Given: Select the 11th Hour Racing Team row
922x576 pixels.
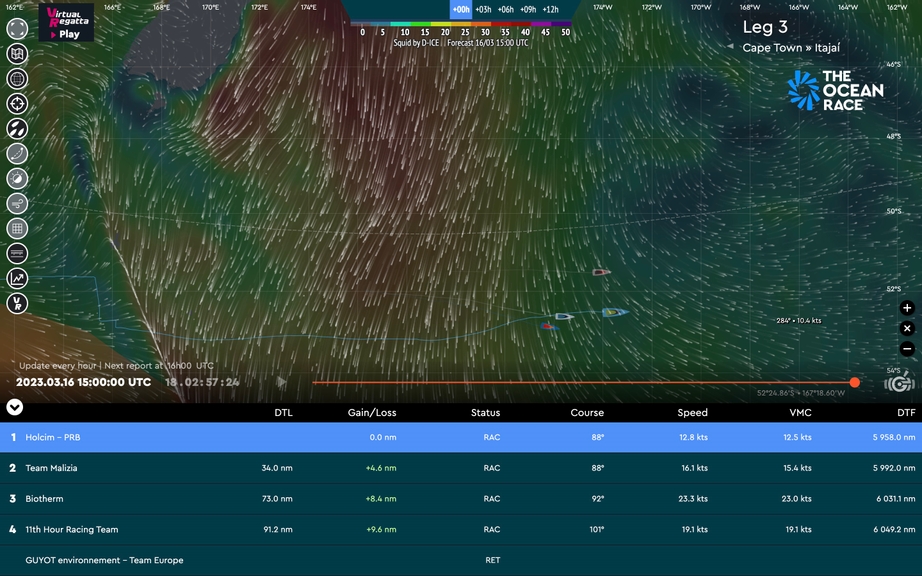Looking at the screenshot, I should coord(461,529).
